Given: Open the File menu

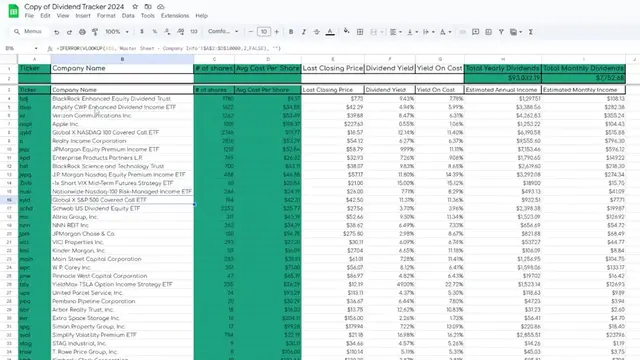Looking at the screenshot, I should click(29, 16).
